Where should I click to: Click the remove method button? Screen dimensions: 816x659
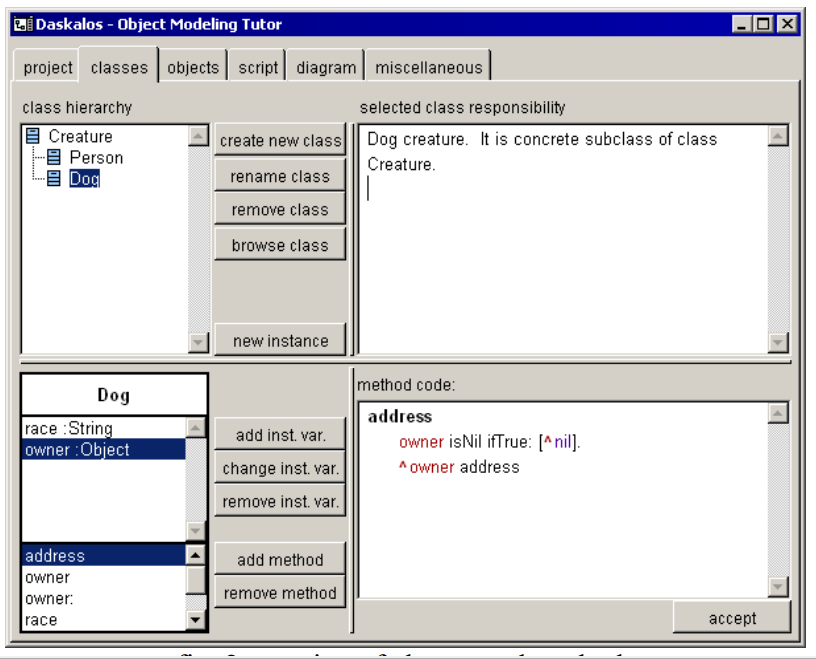point(280,593)
